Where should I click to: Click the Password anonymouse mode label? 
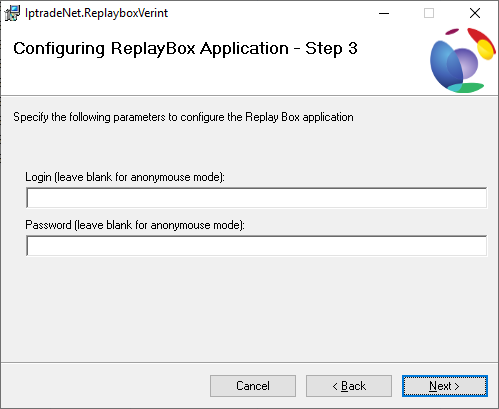(x=135, y=225)
